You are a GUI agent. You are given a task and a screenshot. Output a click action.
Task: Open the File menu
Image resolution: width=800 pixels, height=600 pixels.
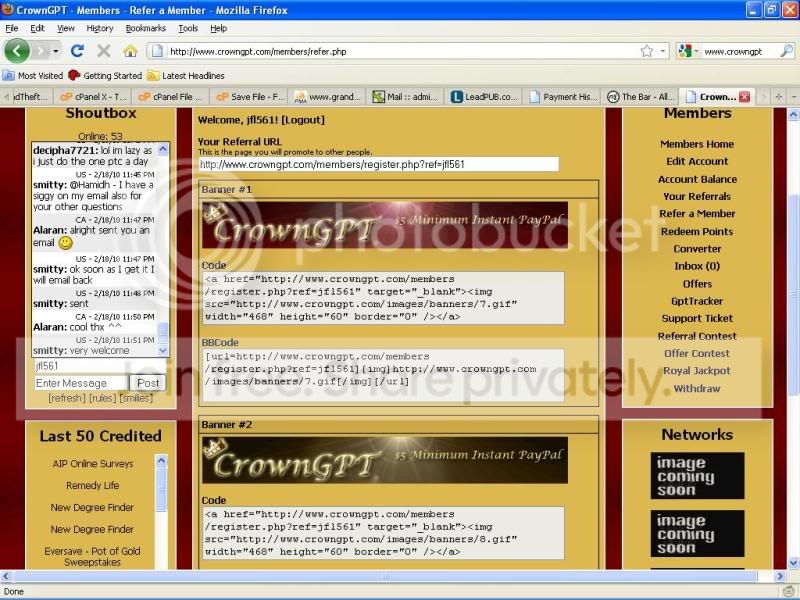[x=12, y=29]
